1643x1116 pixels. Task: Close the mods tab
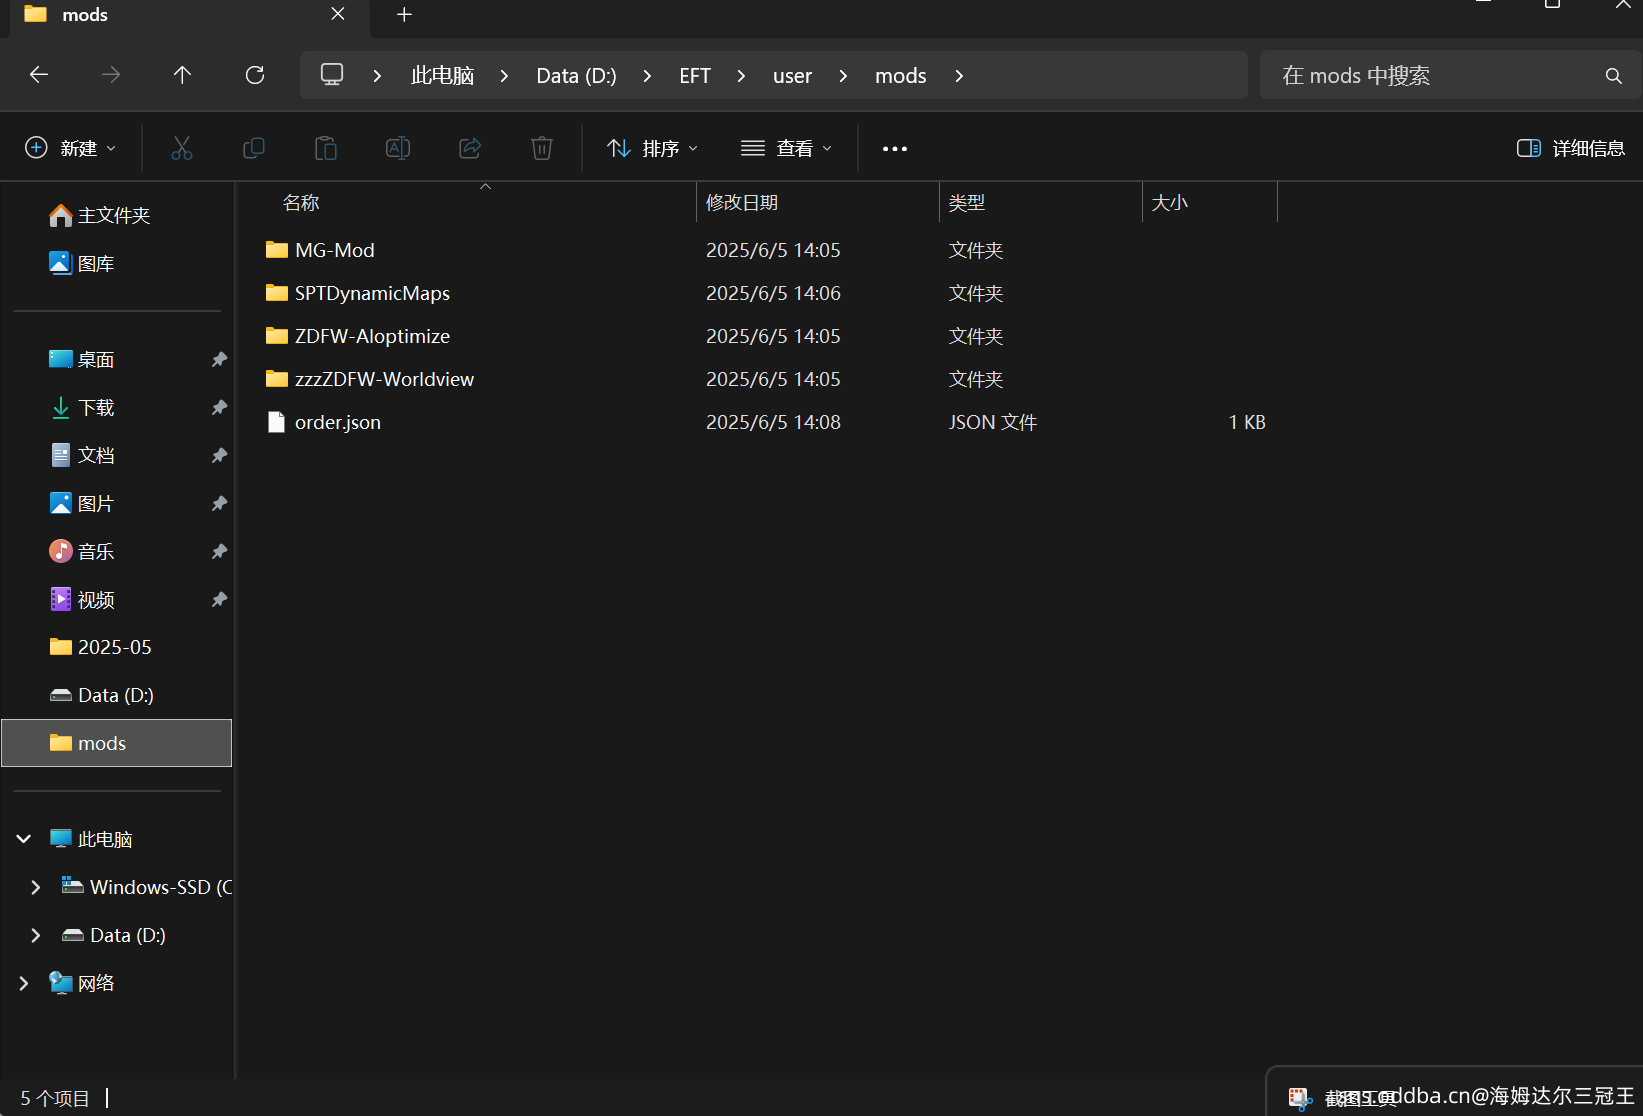click(x=338, y=14)
